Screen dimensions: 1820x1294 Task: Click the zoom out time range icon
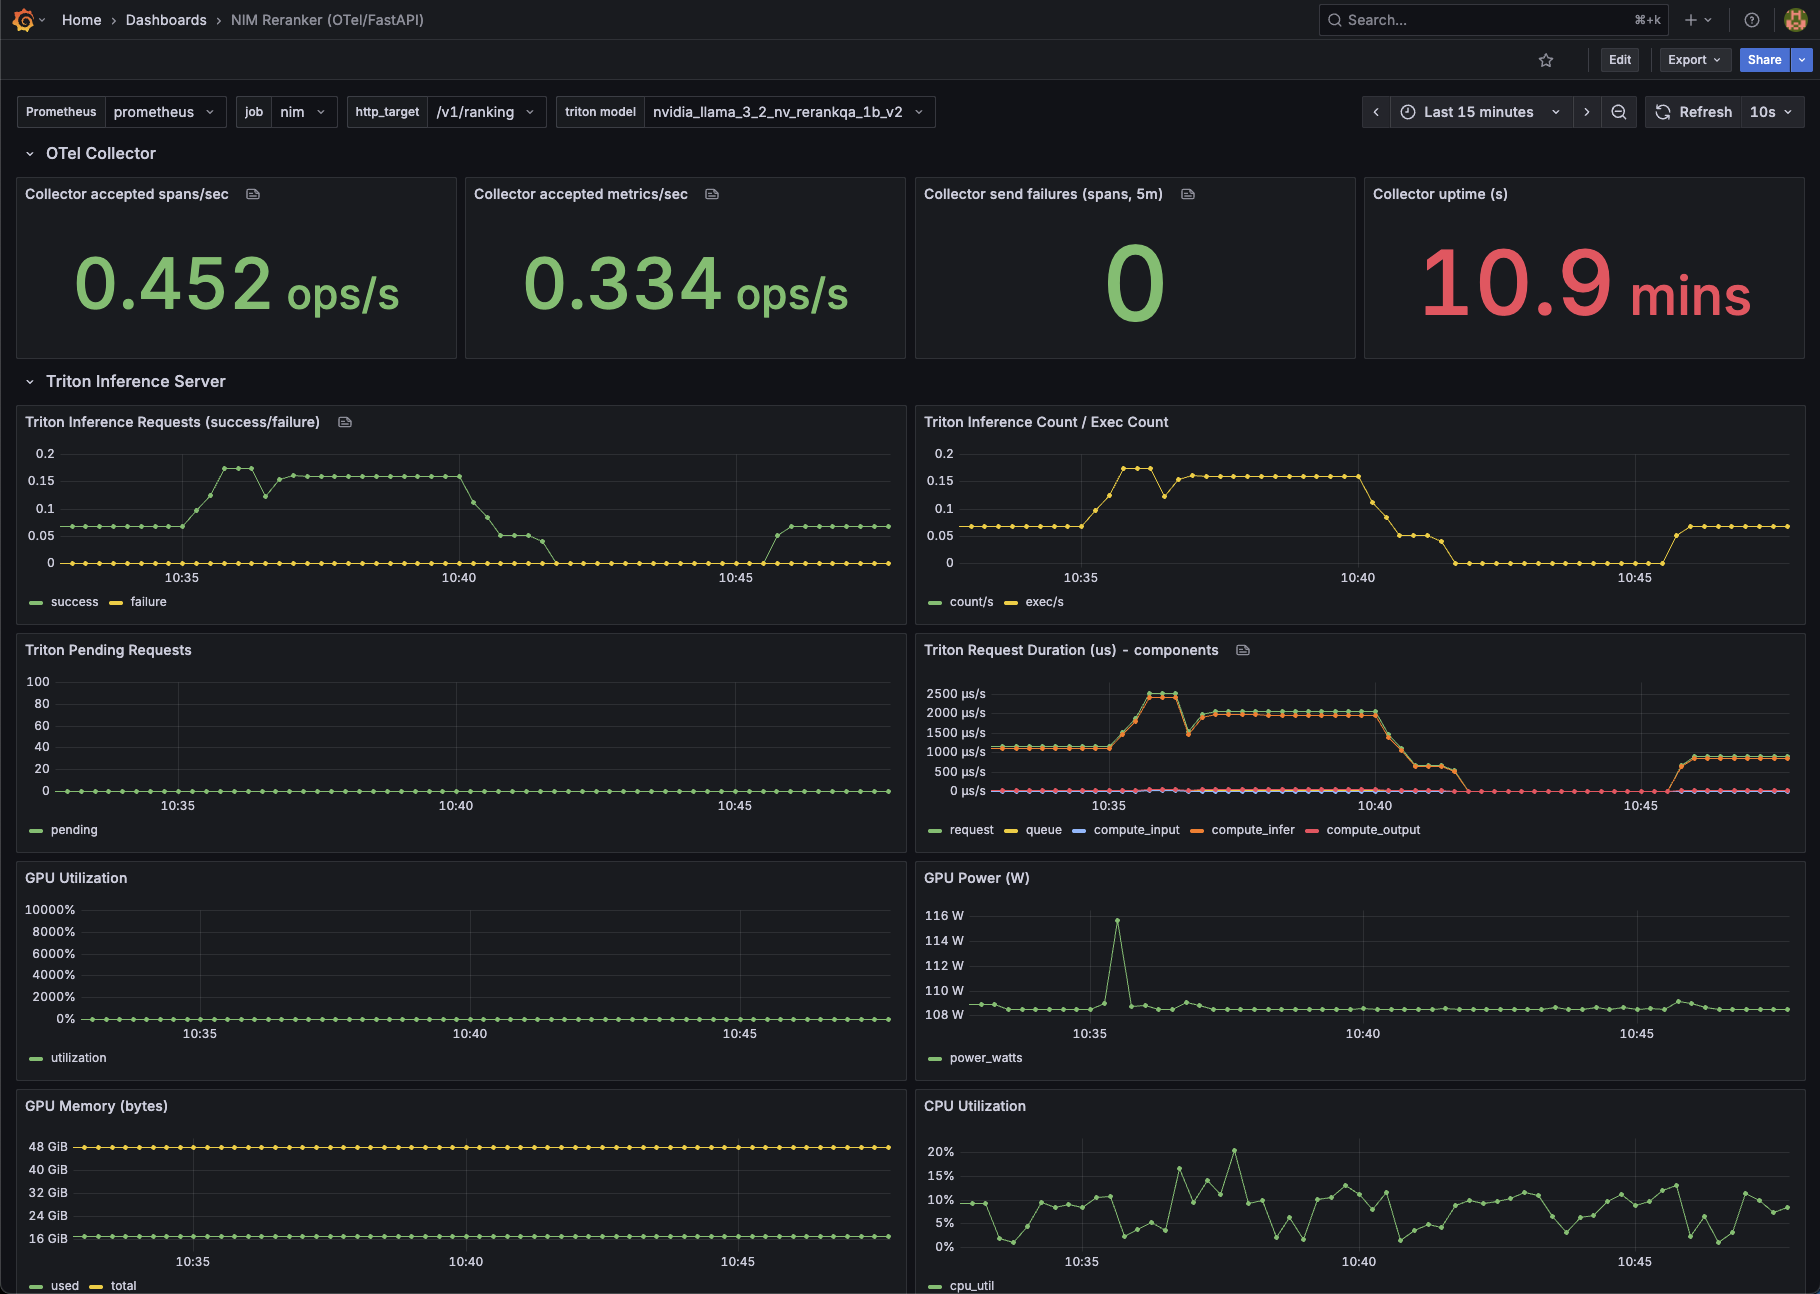coord(1619,112)
